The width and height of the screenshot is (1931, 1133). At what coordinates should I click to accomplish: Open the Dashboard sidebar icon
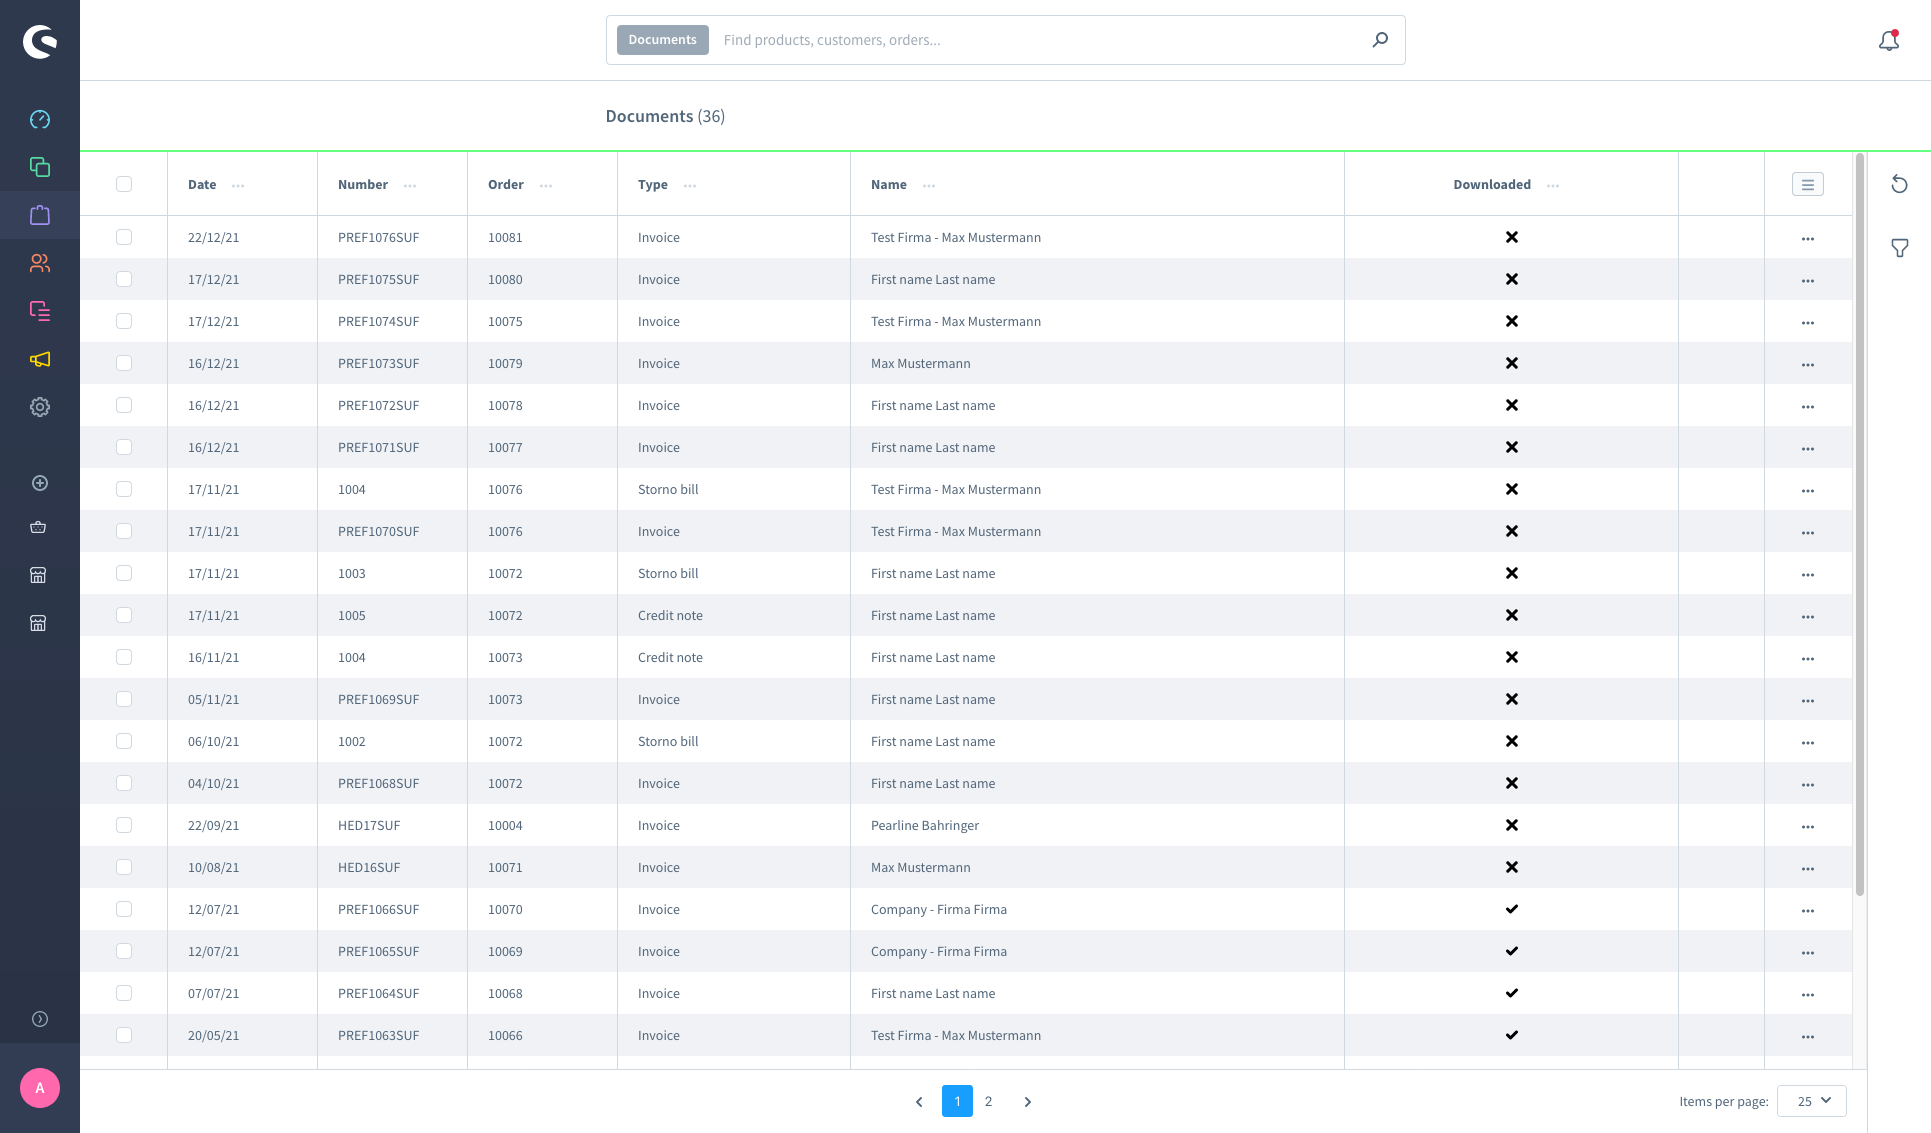[x=40, y=119]
